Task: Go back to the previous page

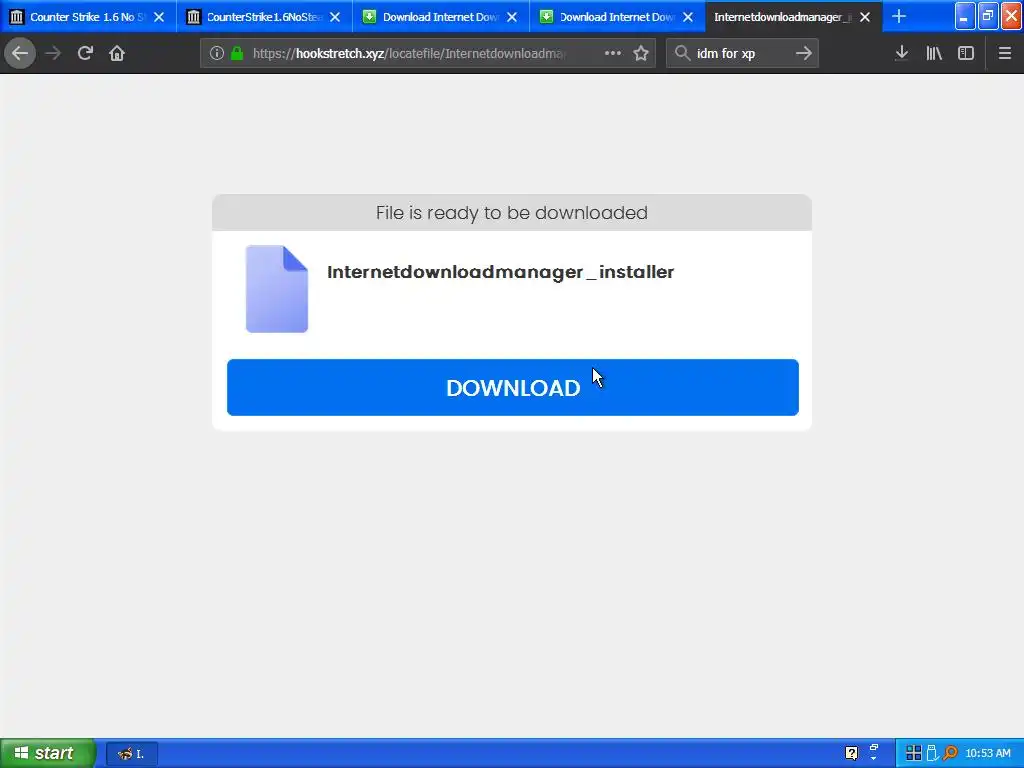Action: 20,53
